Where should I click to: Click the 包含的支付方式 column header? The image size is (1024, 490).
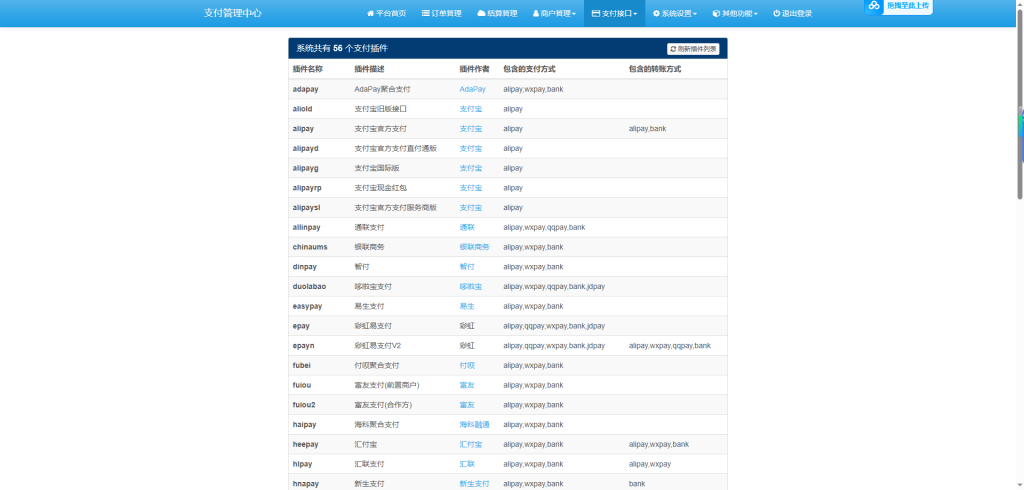click(529, 69)
